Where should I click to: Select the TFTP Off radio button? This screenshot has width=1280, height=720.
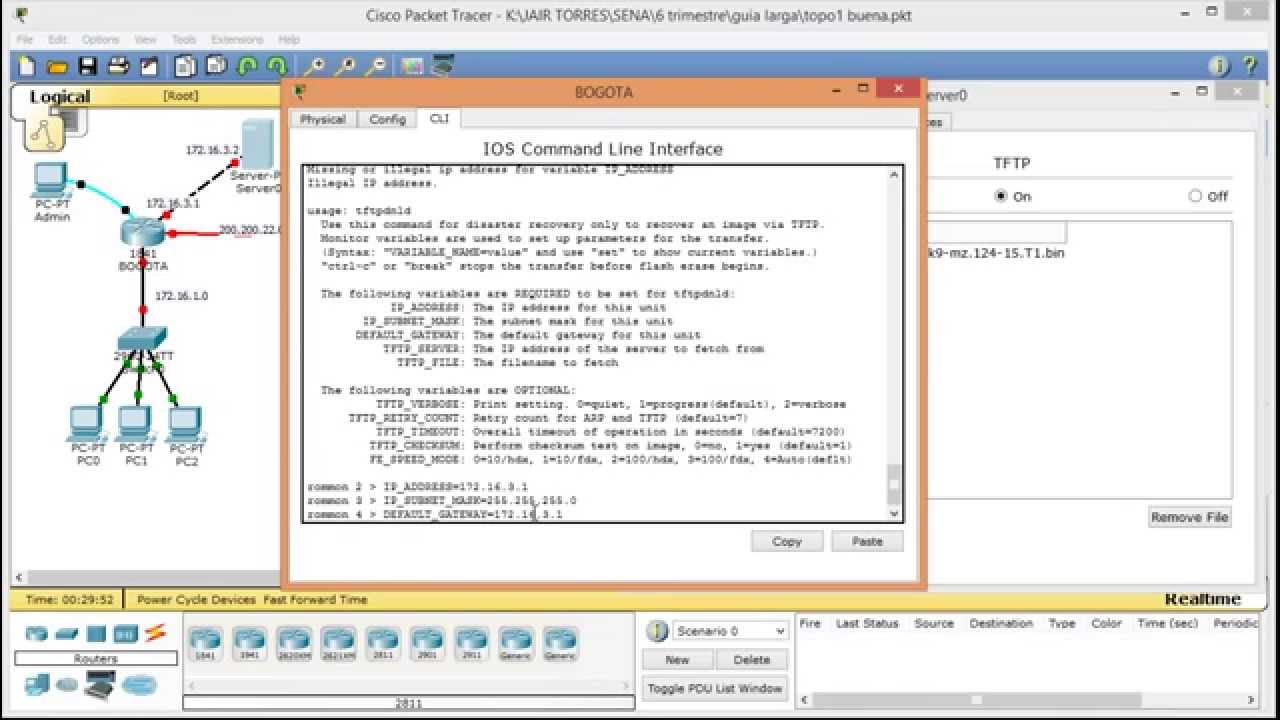(1195, 196)
